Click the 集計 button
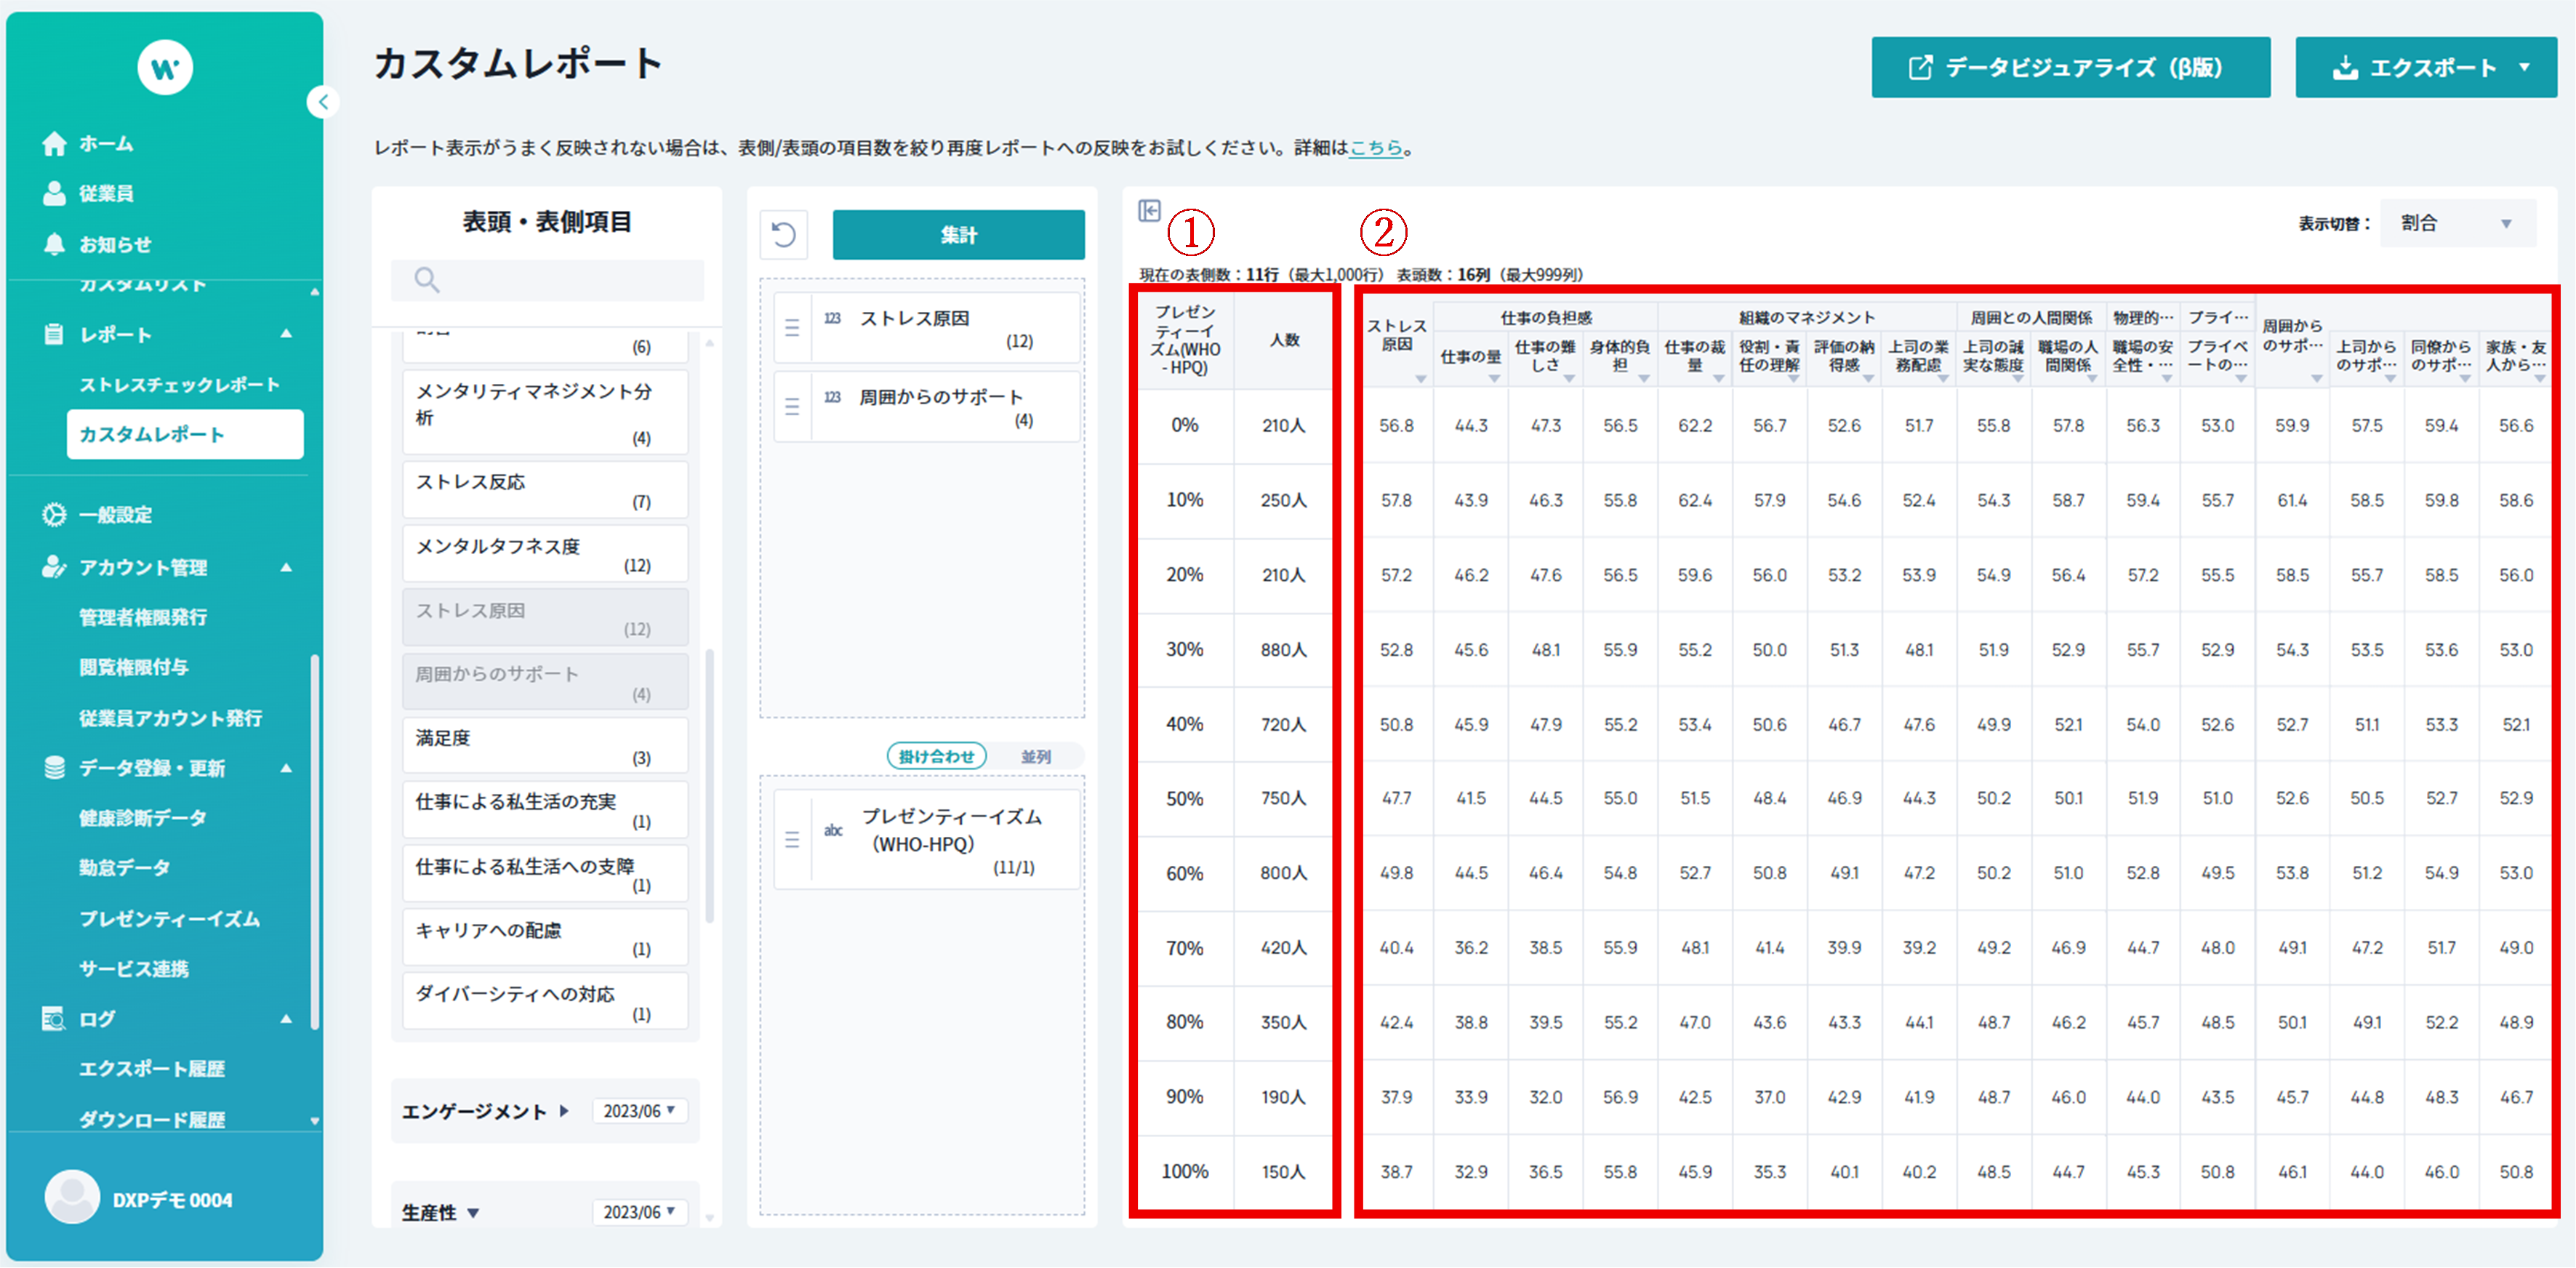 coord(958,235)
